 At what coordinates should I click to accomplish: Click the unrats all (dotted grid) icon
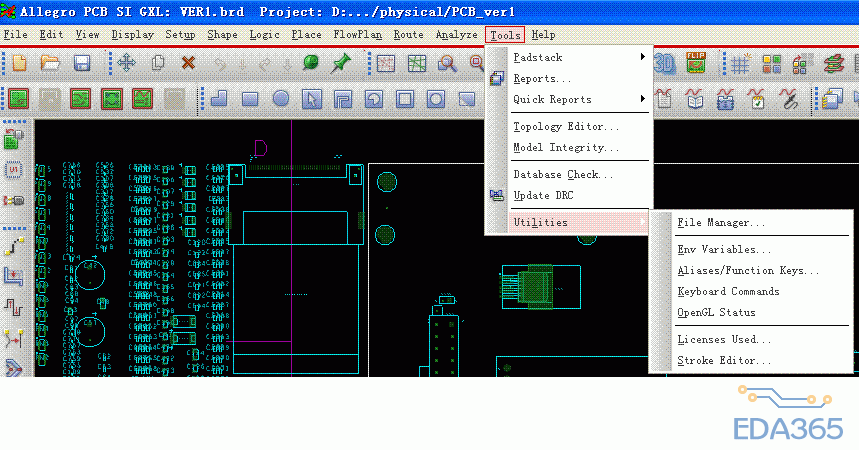(386, 64)
